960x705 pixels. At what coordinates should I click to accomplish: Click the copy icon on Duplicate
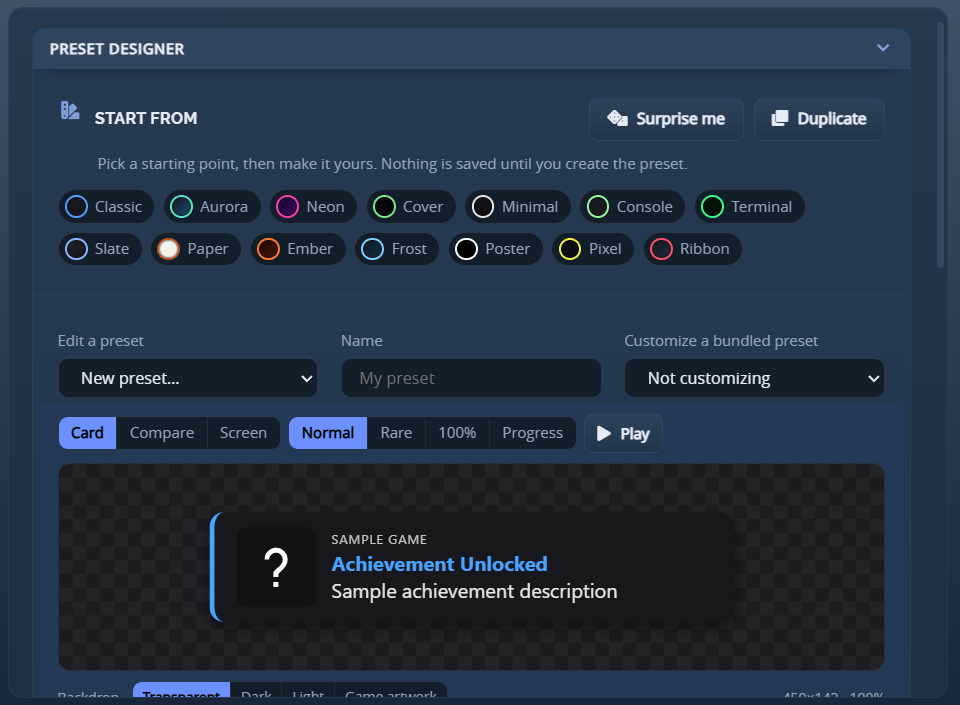779,118
